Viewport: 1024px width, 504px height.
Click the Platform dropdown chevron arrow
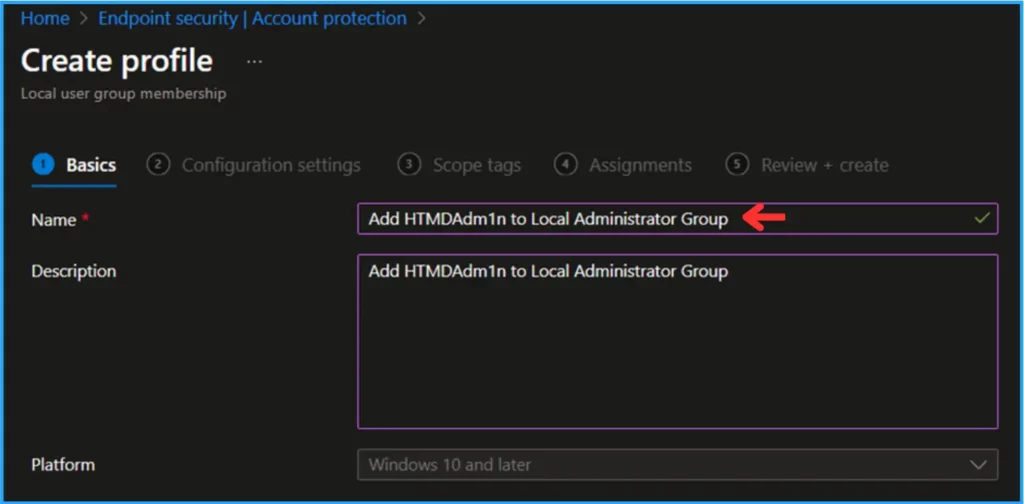pyautogui.click(x=978, y=465)
